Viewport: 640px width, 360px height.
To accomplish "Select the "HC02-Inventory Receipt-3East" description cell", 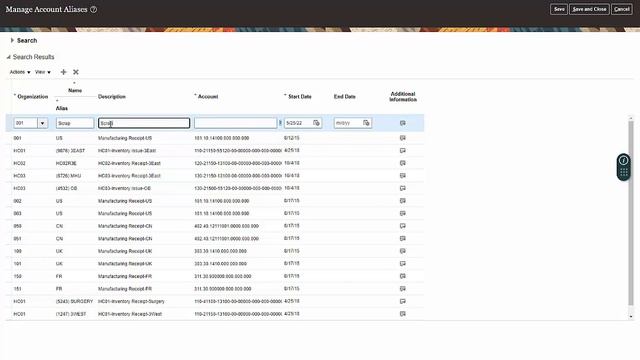I will [129, 163].
